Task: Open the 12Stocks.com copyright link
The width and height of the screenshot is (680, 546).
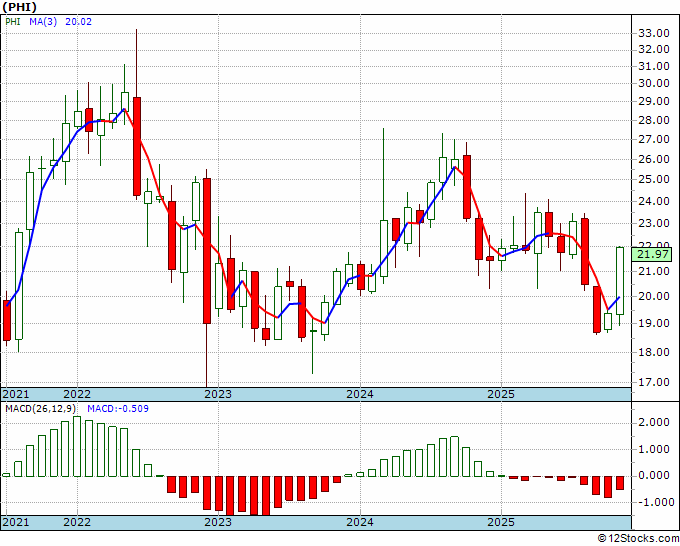Action: coord(638,538)
